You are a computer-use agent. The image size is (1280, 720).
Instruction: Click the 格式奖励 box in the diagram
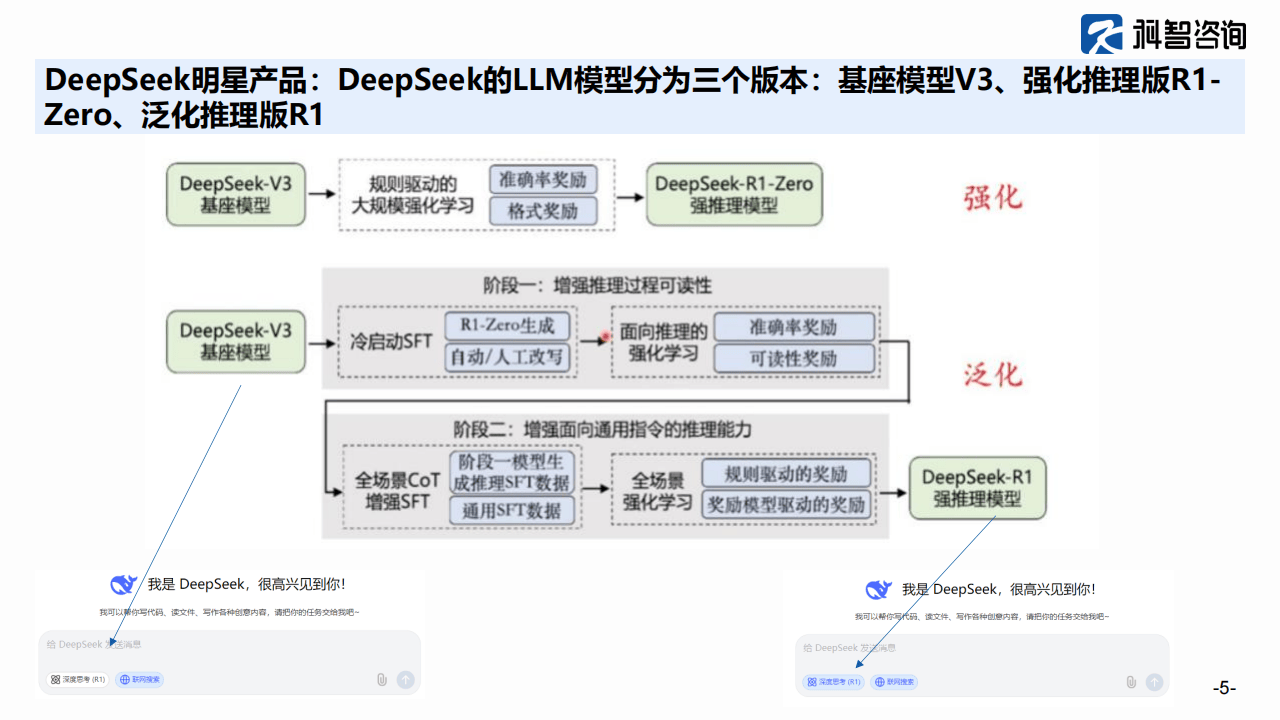click(544, 211)
